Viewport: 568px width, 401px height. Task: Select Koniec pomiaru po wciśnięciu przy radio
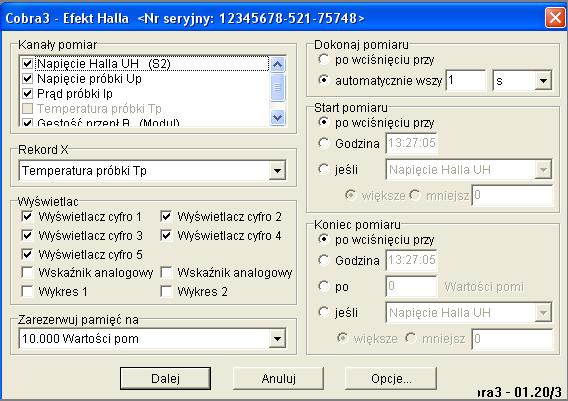[323, 239]
